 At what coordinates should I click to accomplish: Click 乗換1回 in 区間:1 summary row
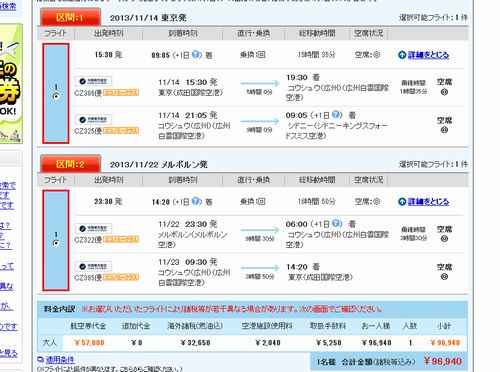click(253, 55)
